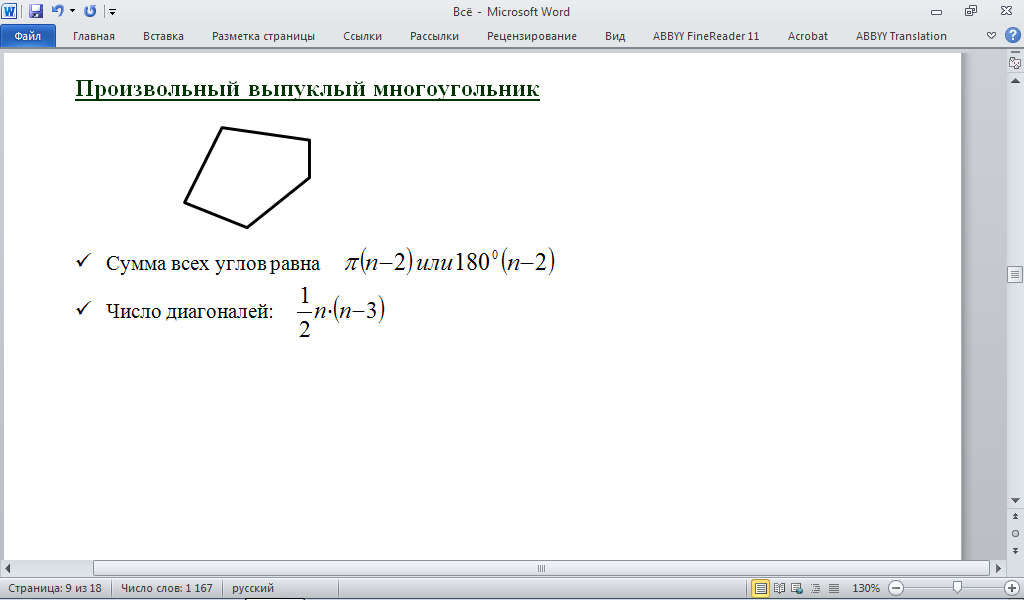Open the Файл tab

[x=28, y=36]
